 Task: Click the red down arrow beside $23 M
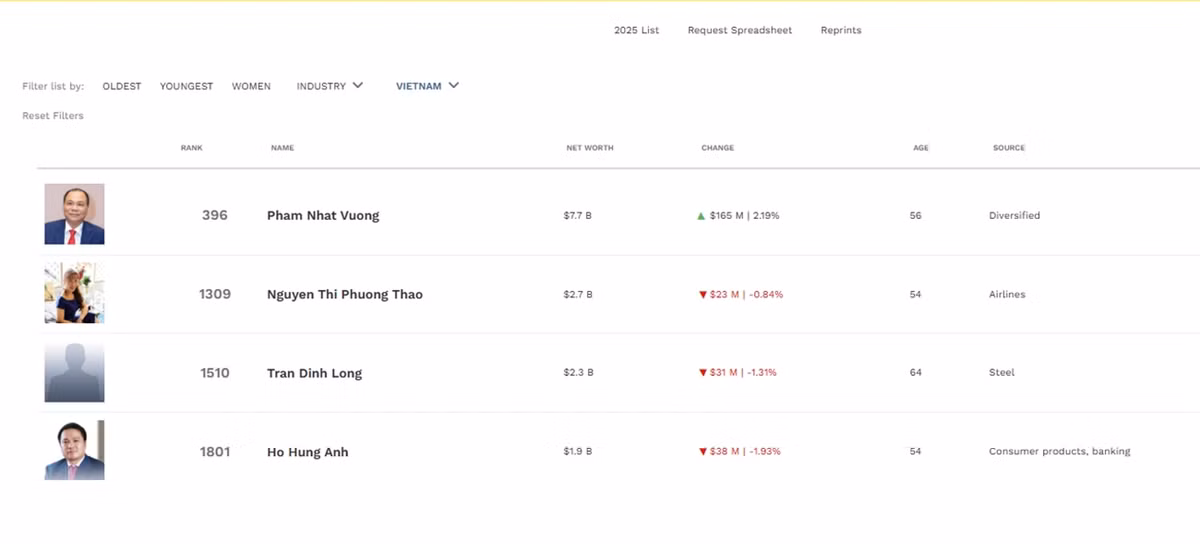pyautogui.click(x=703, y=295)
